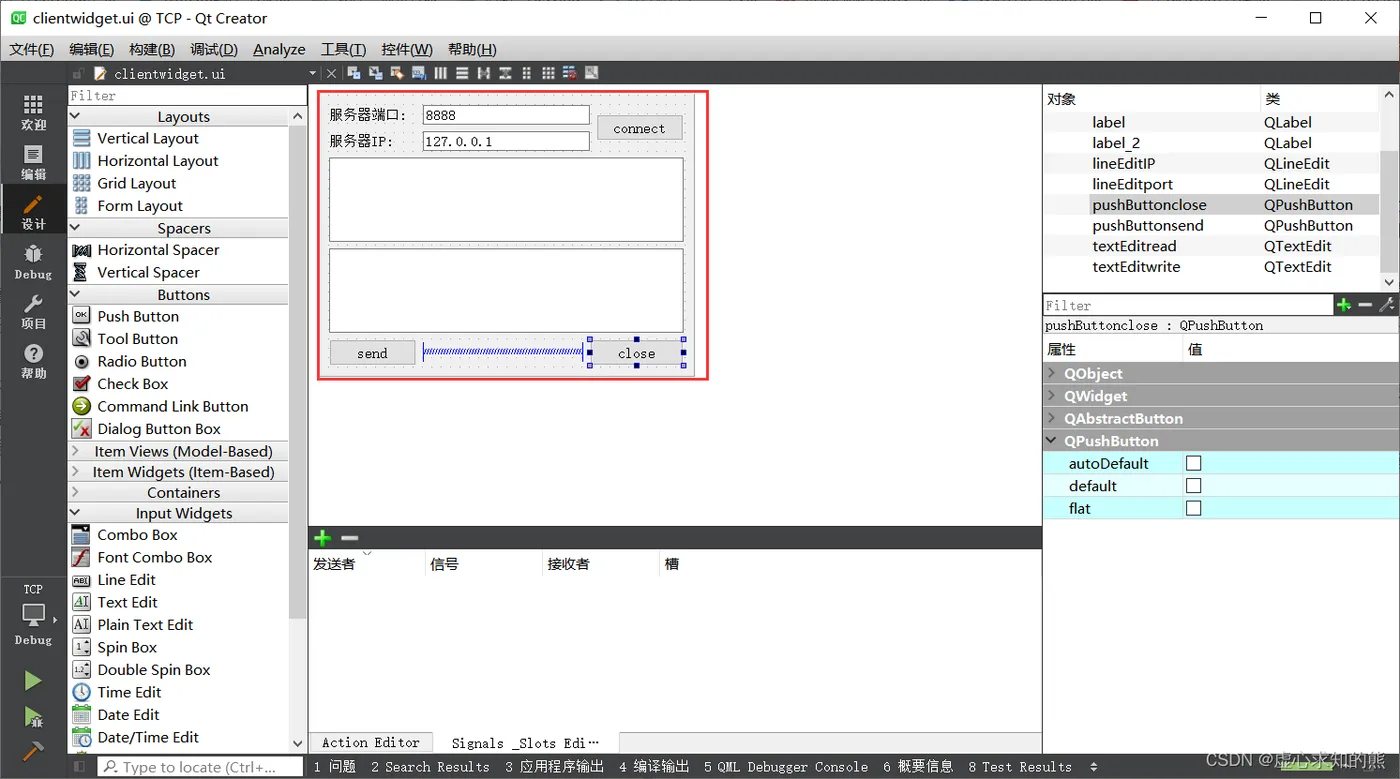1400x779 pixels.
Task: Open the 构建(B) menu
Action: [152, 49]
